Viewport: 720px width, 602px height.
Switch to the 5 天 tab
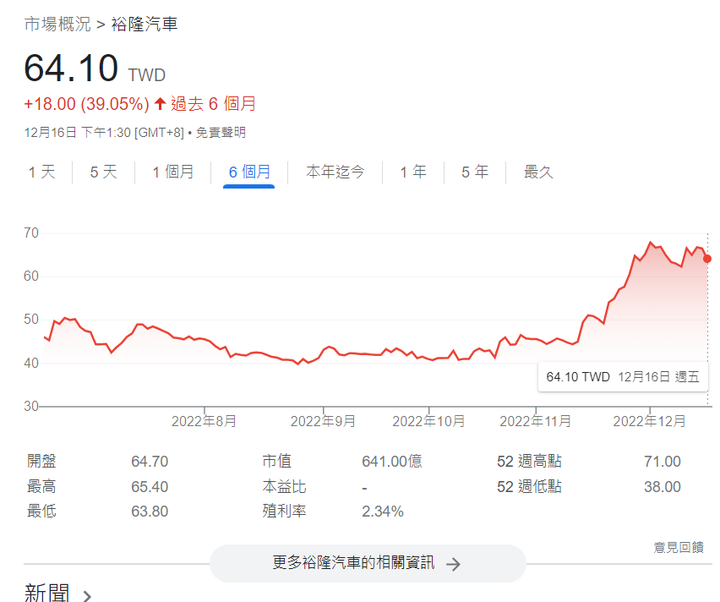click(x=104, y=172)
